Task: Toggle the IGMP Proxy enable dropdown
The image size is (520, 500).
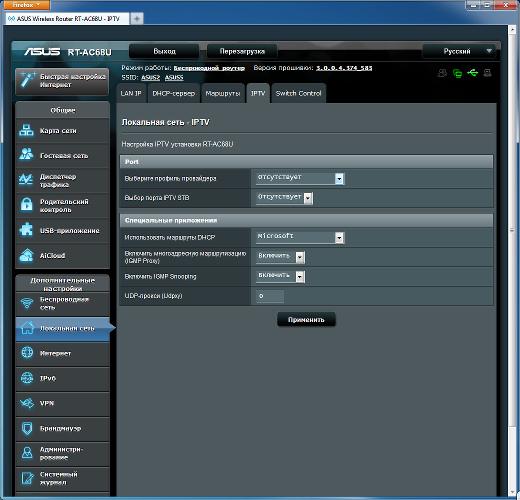Action: coord(280,257)
